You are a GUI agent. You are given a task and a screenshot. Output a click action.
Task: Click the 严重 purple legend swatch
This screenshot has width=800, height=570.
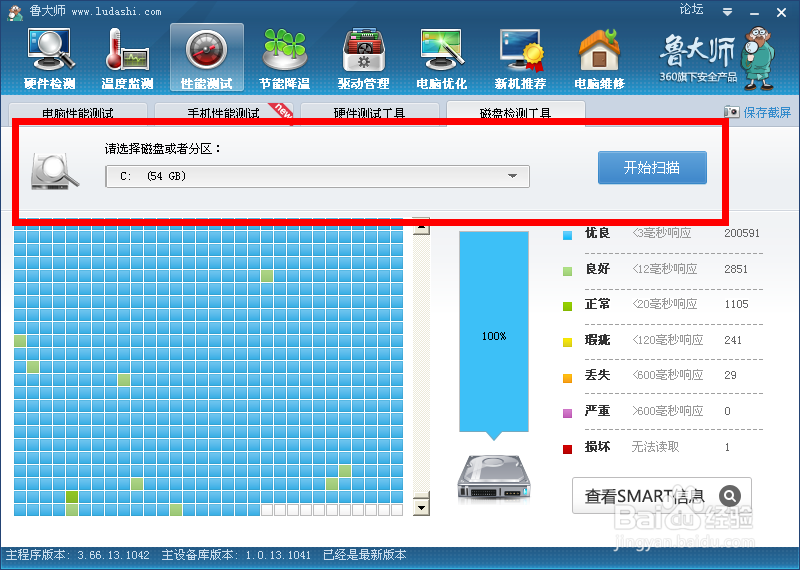click(567, 413)
